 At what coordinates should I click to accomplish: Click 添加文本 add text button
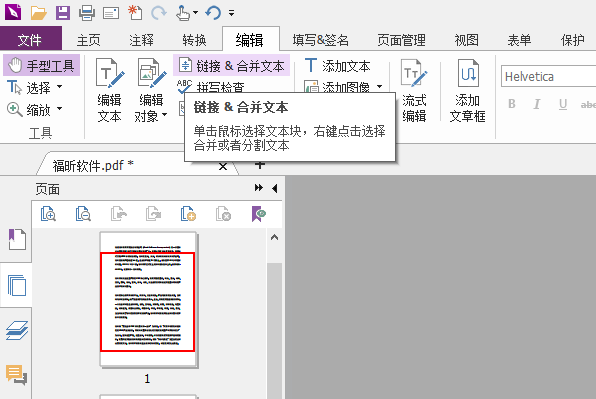338,66
